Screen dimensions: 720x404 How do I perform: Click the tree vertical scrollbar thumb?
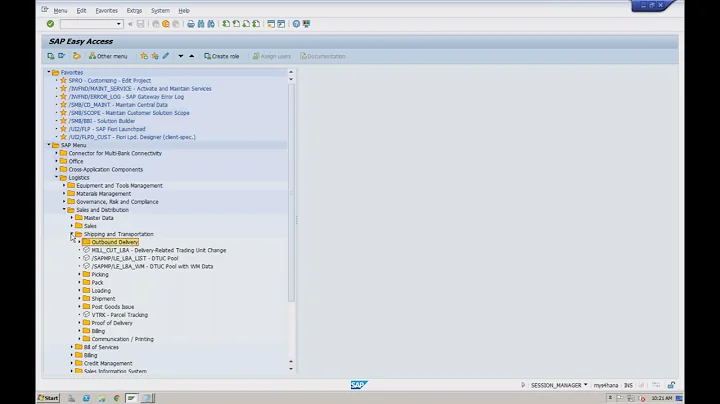coord(291,193)
